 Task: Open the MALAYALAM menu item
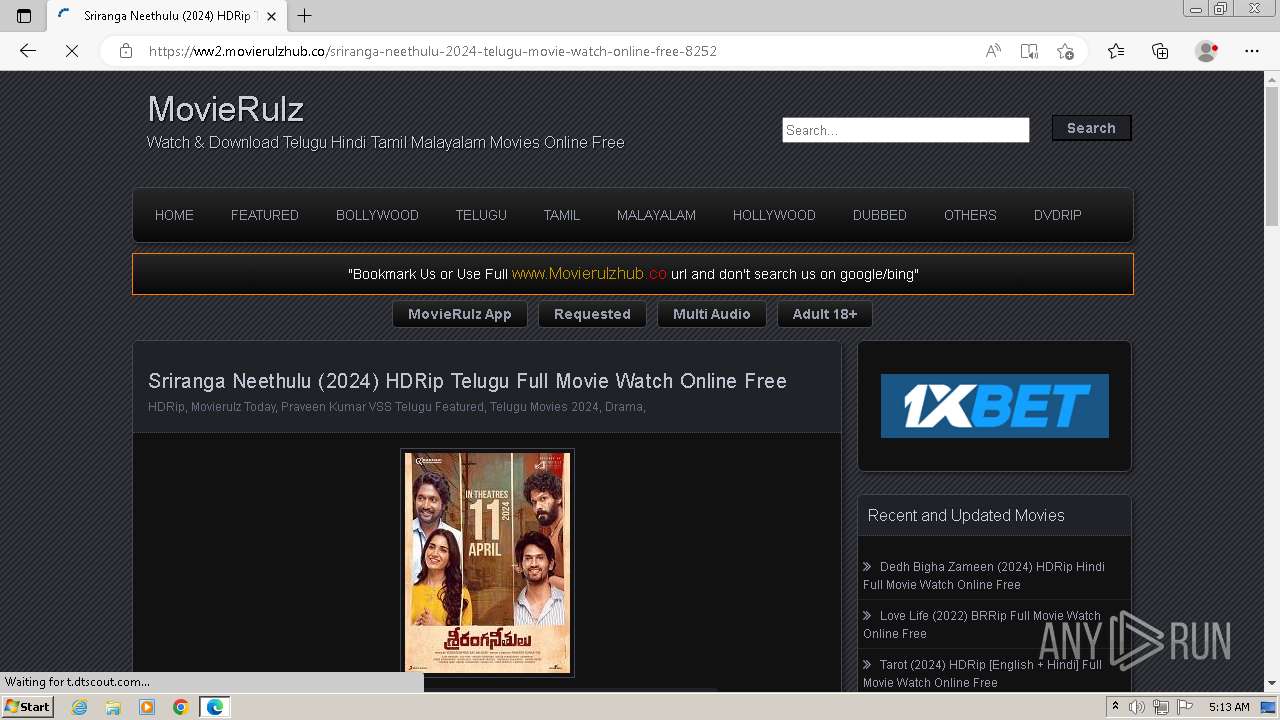[656, 215]
